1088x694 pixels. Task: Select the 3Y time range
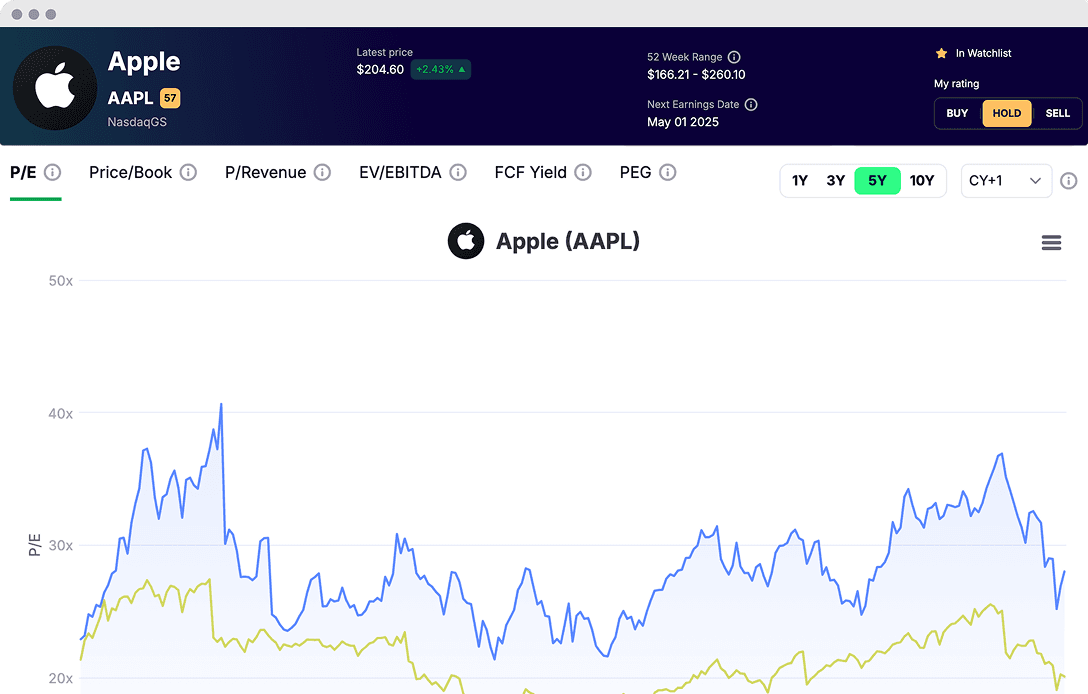(835, 180)
